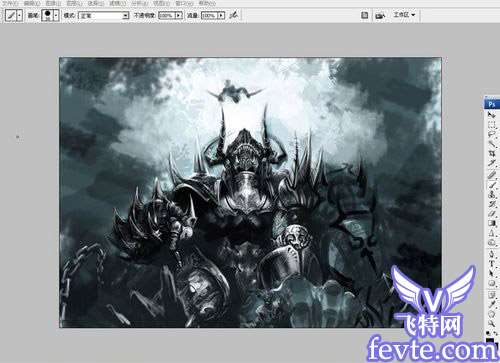Screen dimensions: 500x363
Task: Select the Crop tool
Action: 492,154
